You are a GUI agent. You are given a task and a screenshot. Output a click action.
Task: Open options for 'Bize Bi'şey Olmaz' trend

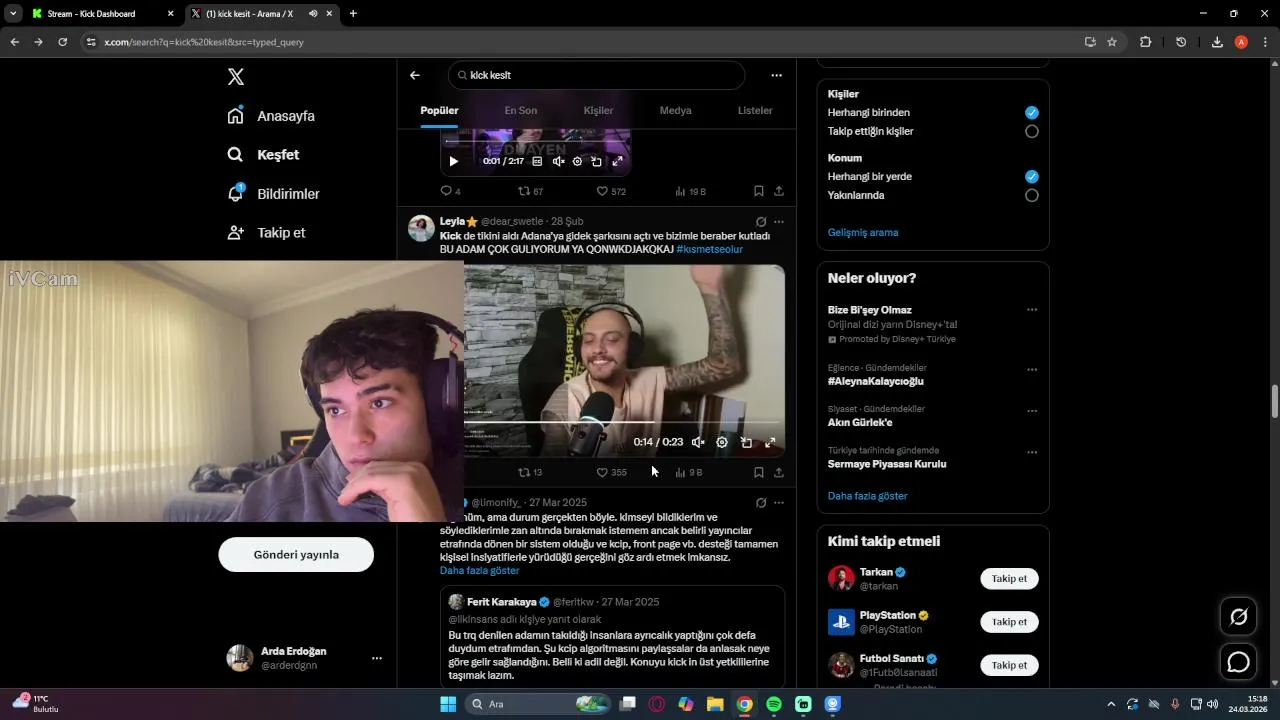click(1032, 310)
